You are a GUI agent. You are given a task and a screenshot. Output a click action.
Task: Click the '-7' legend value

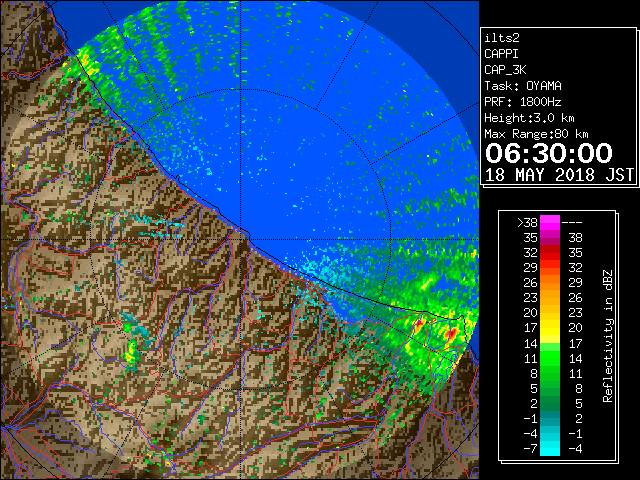[530, 449]
